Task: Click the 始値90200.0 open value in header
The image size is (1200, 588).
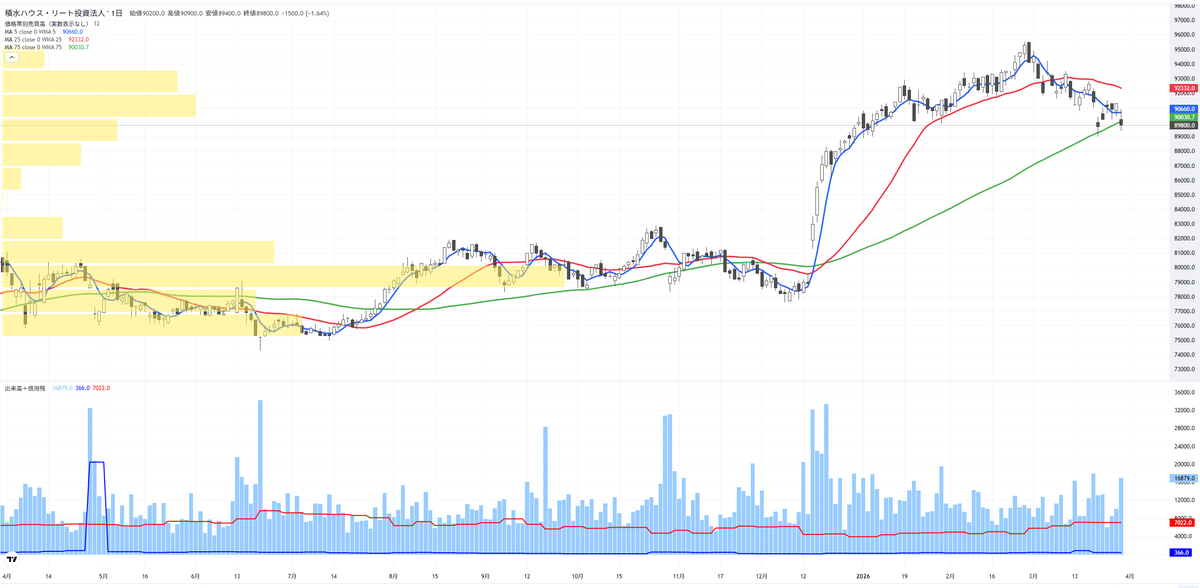Action: 149,11
